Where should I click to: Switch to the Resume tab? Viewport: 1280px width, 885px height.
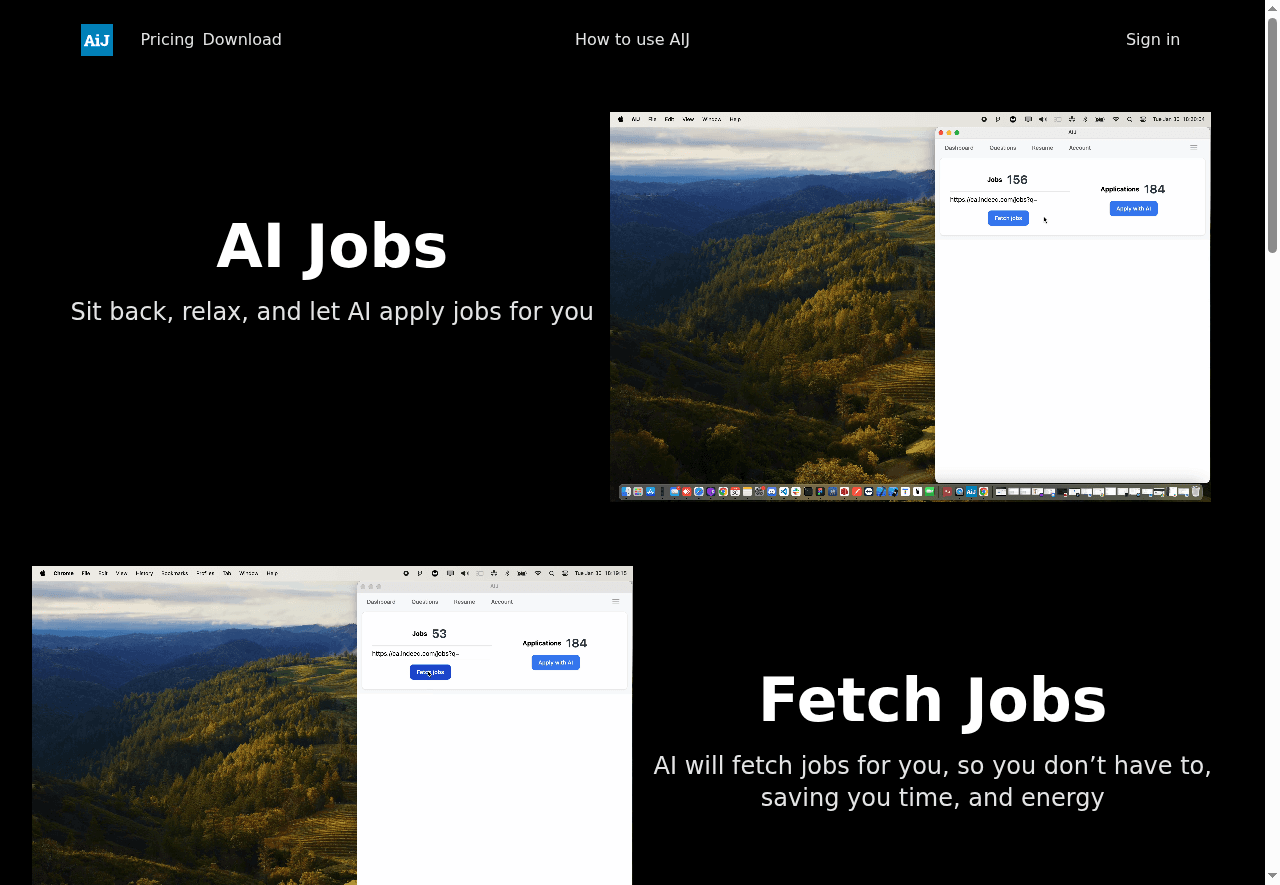point(1042,147)
